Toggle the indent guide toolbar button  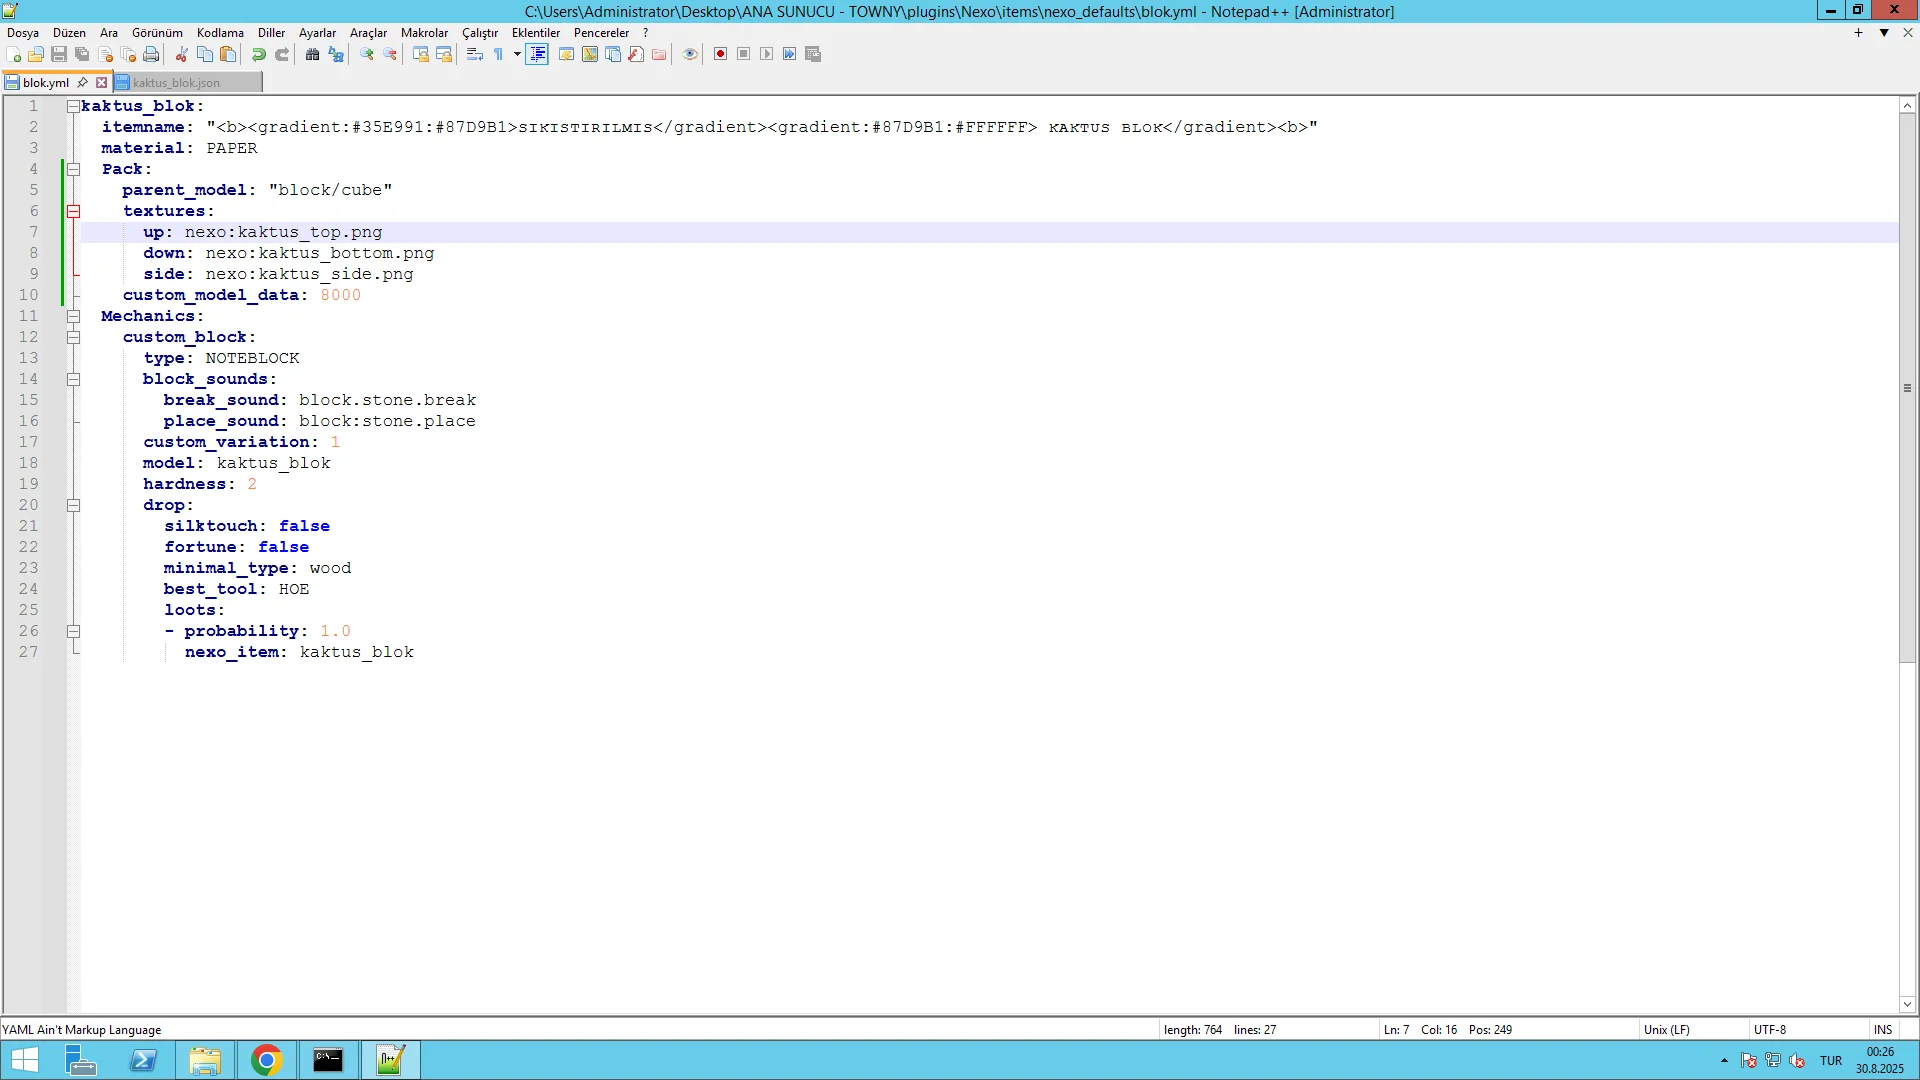[537, 54]
